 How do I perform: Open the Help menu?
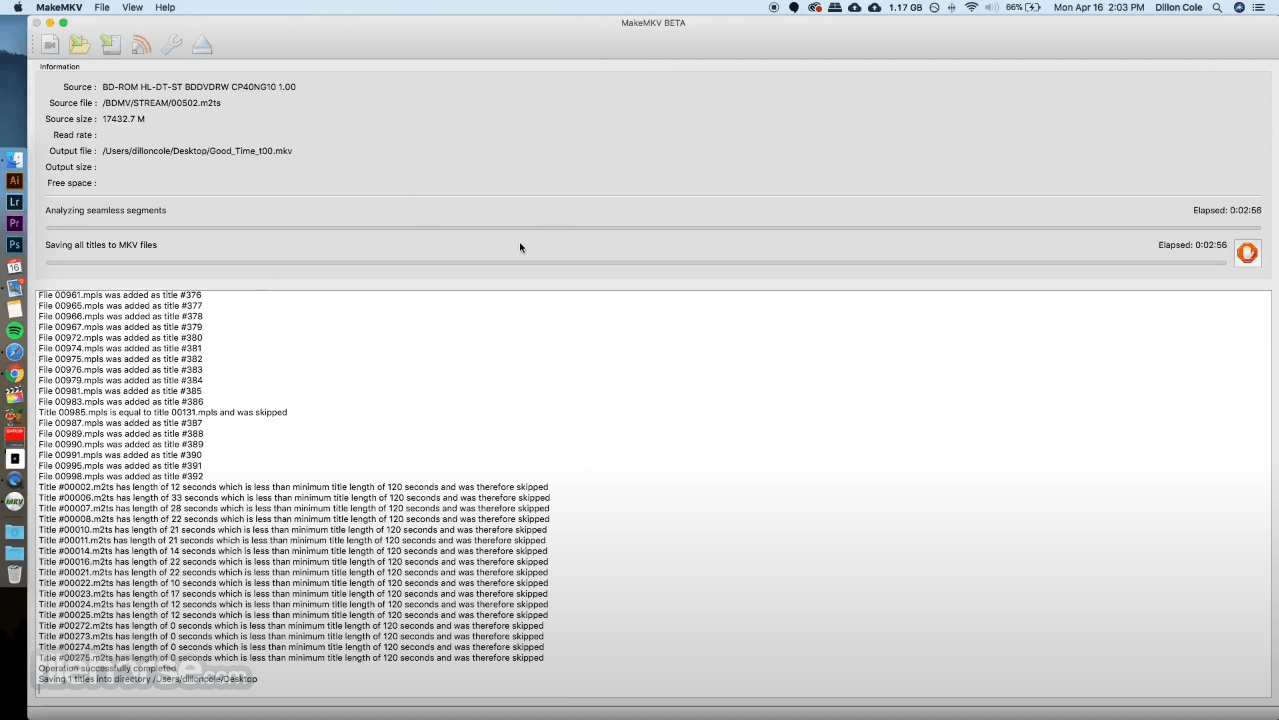click(x=165, y=7)
